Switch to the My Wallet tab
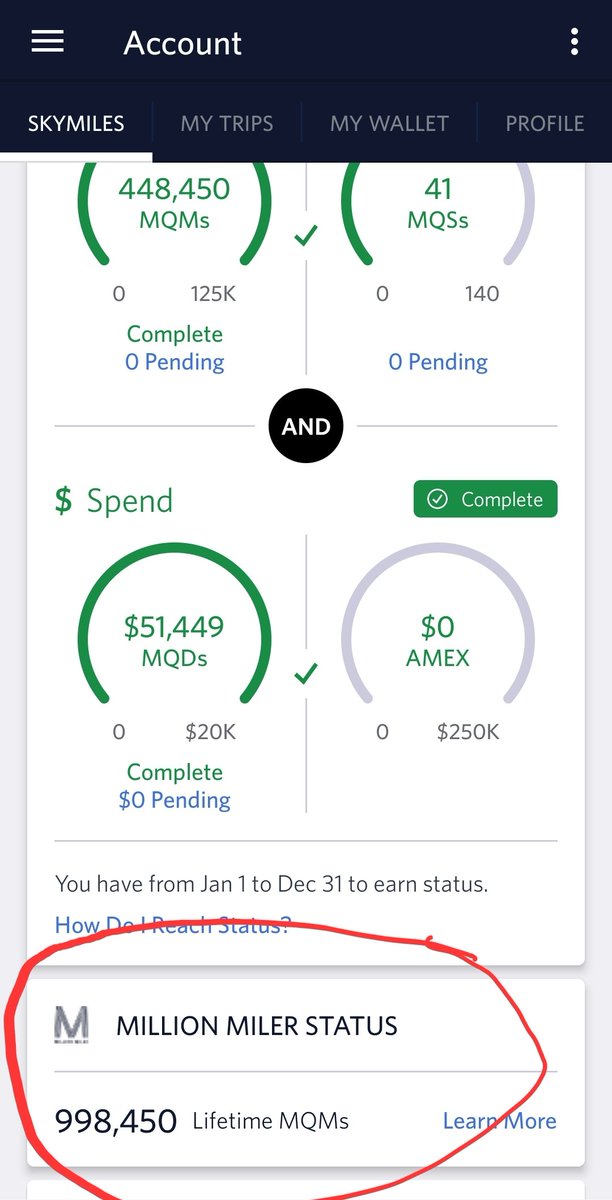Screen dimensions: 612x1200 click(389, 124)
